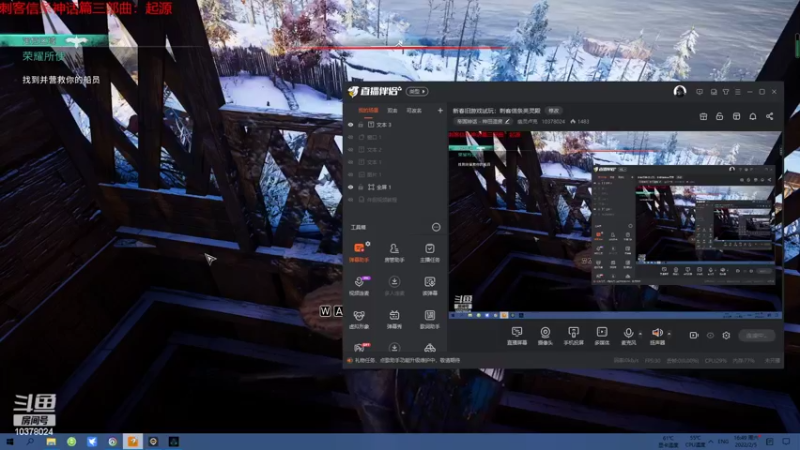
Task: Click the stream preview canvas
Action: 615,225
